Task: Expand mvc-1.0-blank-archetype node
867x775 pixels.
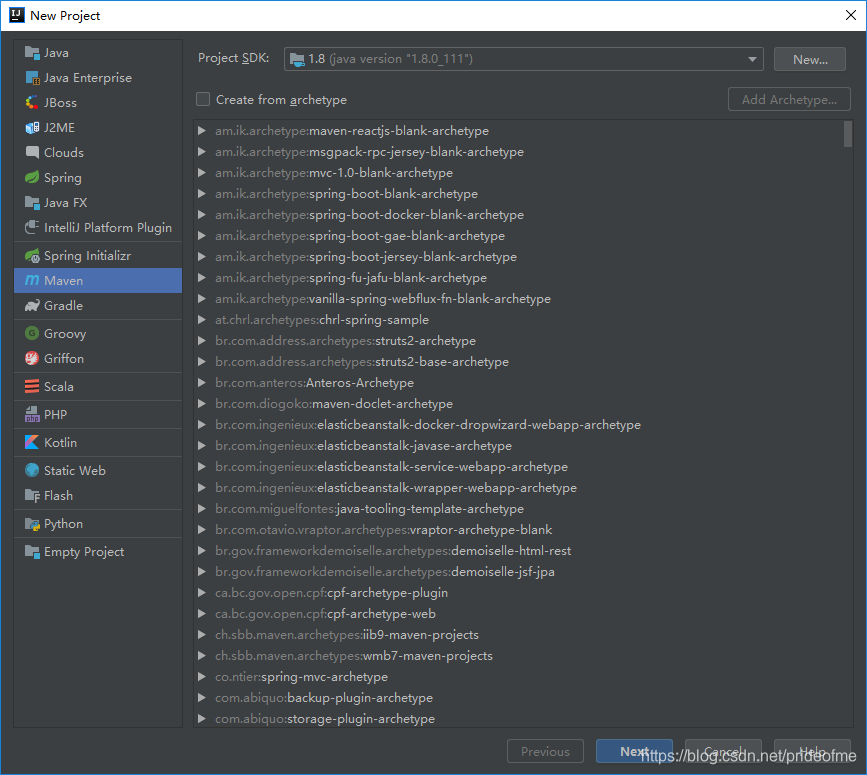Action: (202, 173)
